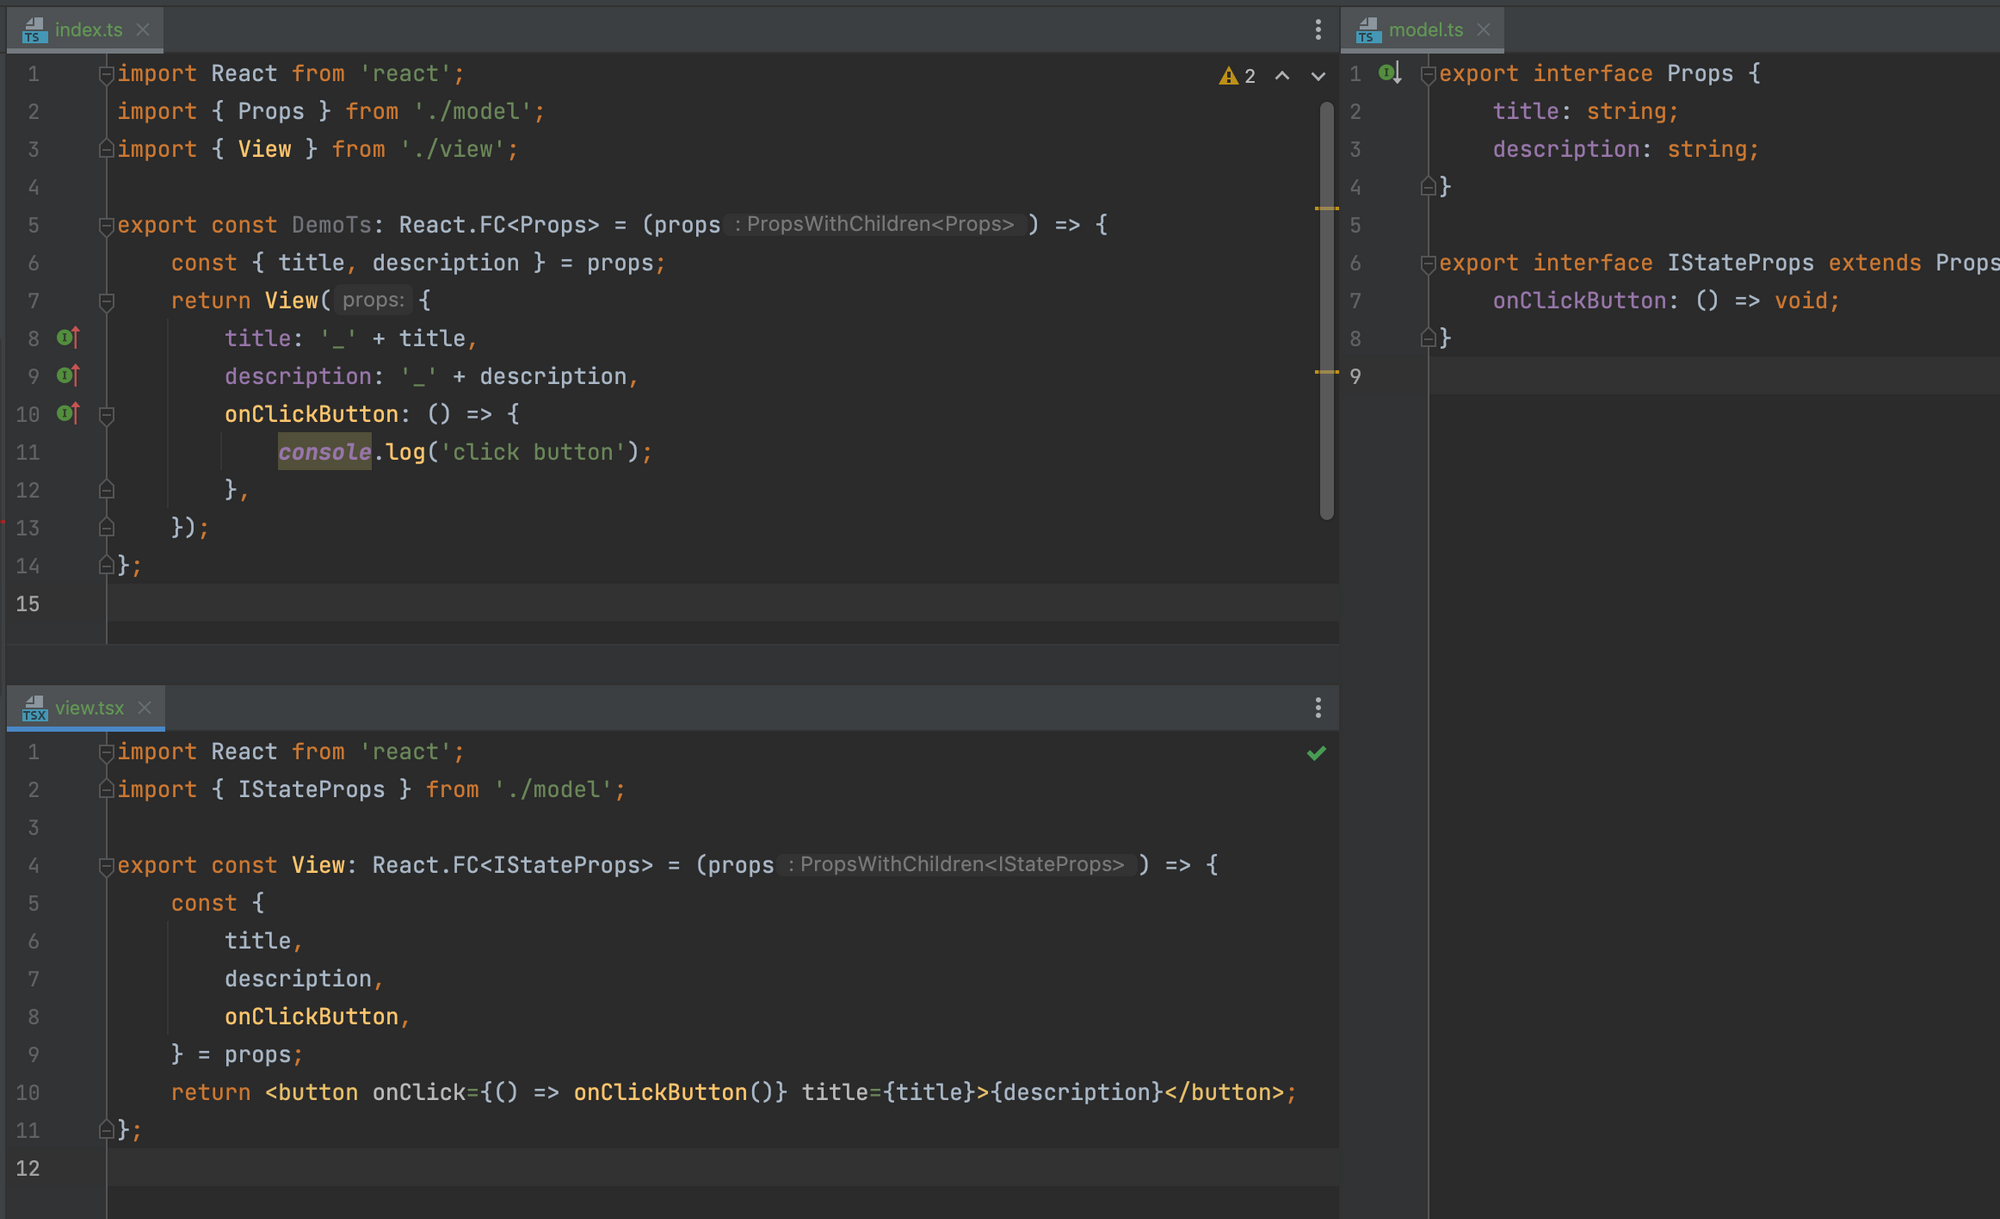Fold the View component in view.tsx
Image resolution: width=2000 pixels, height=1219 pixels.
pos(106,866)
